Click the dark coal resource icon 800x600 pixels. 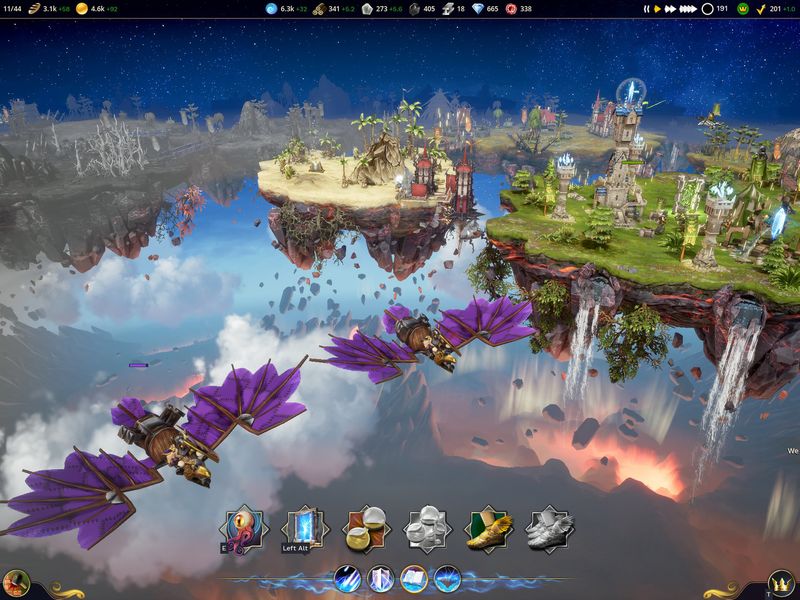415,8
